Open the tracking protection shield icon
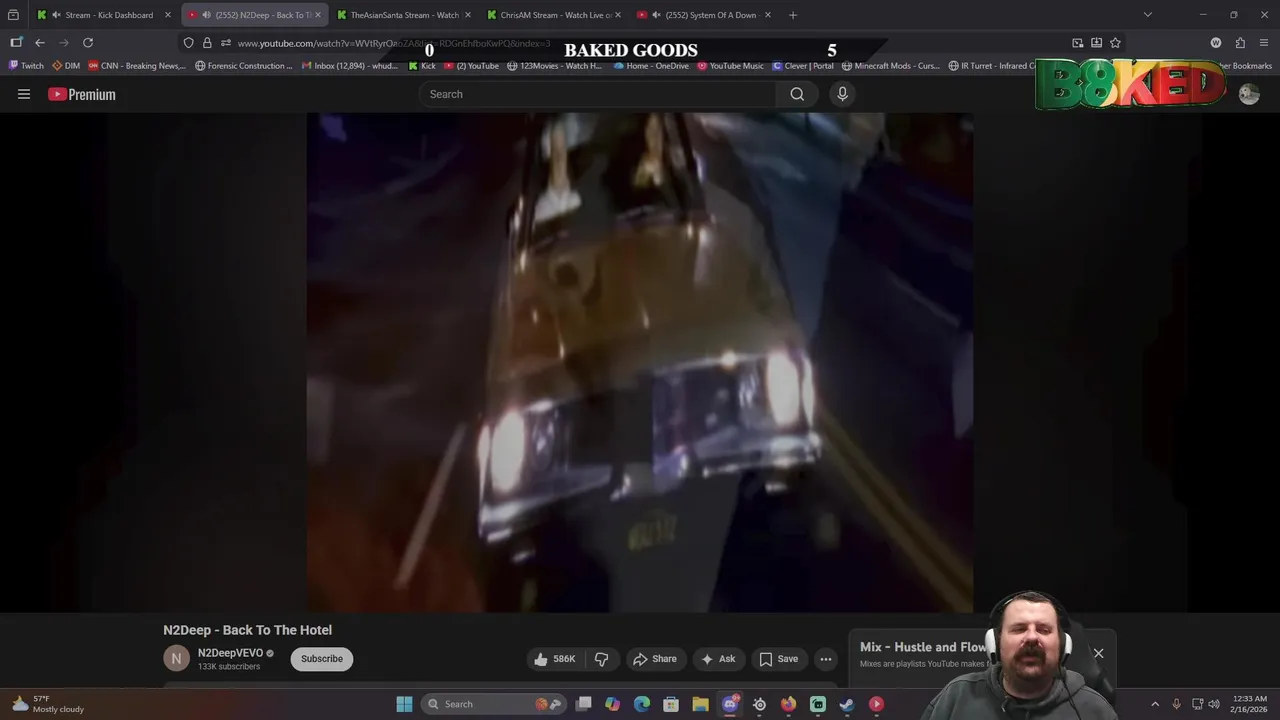Screen dimensions: 1280x720 coord(188,43)
